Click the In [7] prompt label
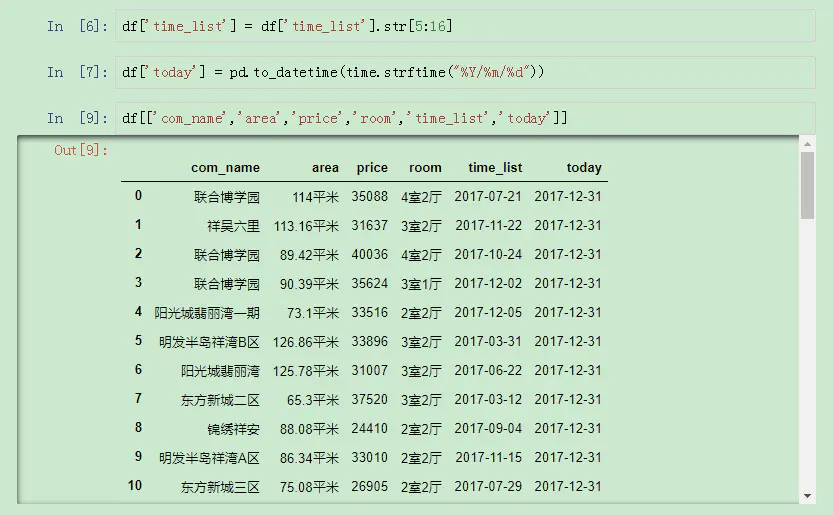The height and width of the screenshot is (515, 833). 77,72
